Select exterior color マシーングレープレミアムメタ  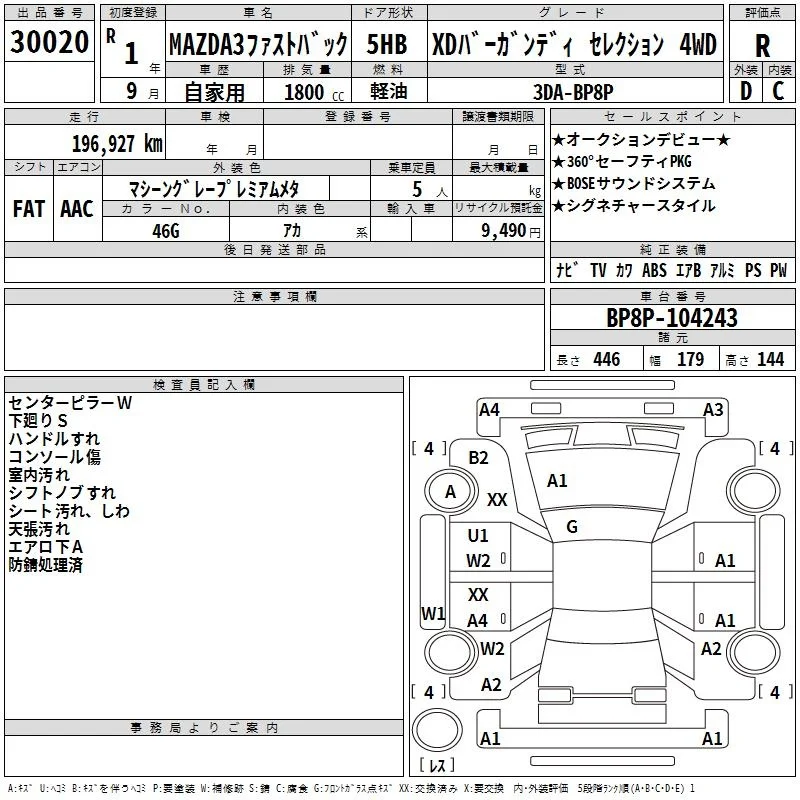coord(214,189)
